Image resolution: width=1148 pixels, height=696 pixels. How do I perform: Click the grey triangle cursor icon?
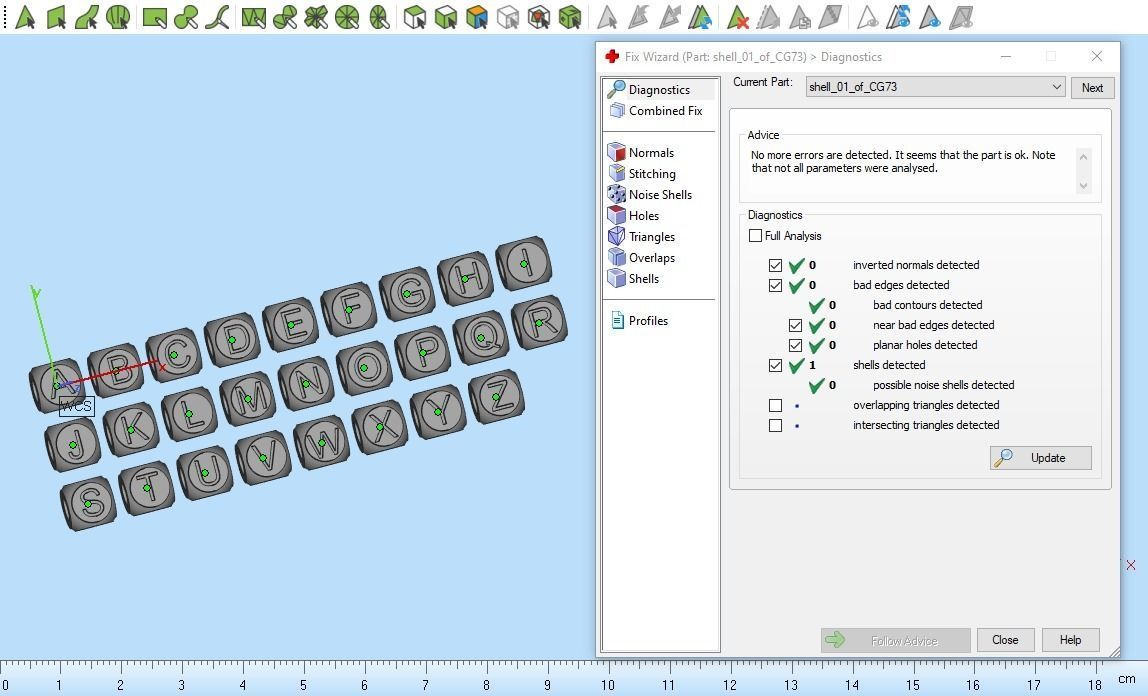tap(607, 17)
